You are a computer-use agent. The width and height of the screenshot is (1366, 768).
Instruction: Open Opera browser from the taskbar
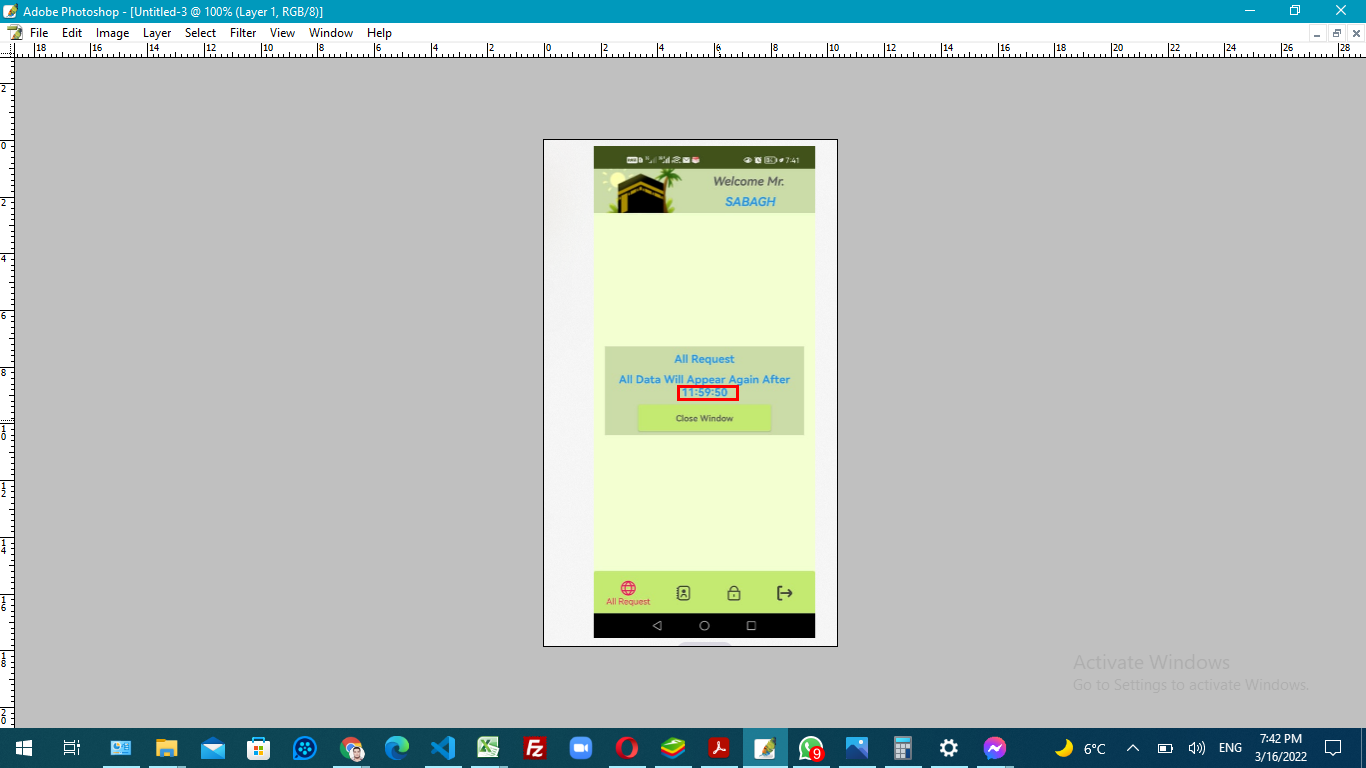tap(627, 748)
